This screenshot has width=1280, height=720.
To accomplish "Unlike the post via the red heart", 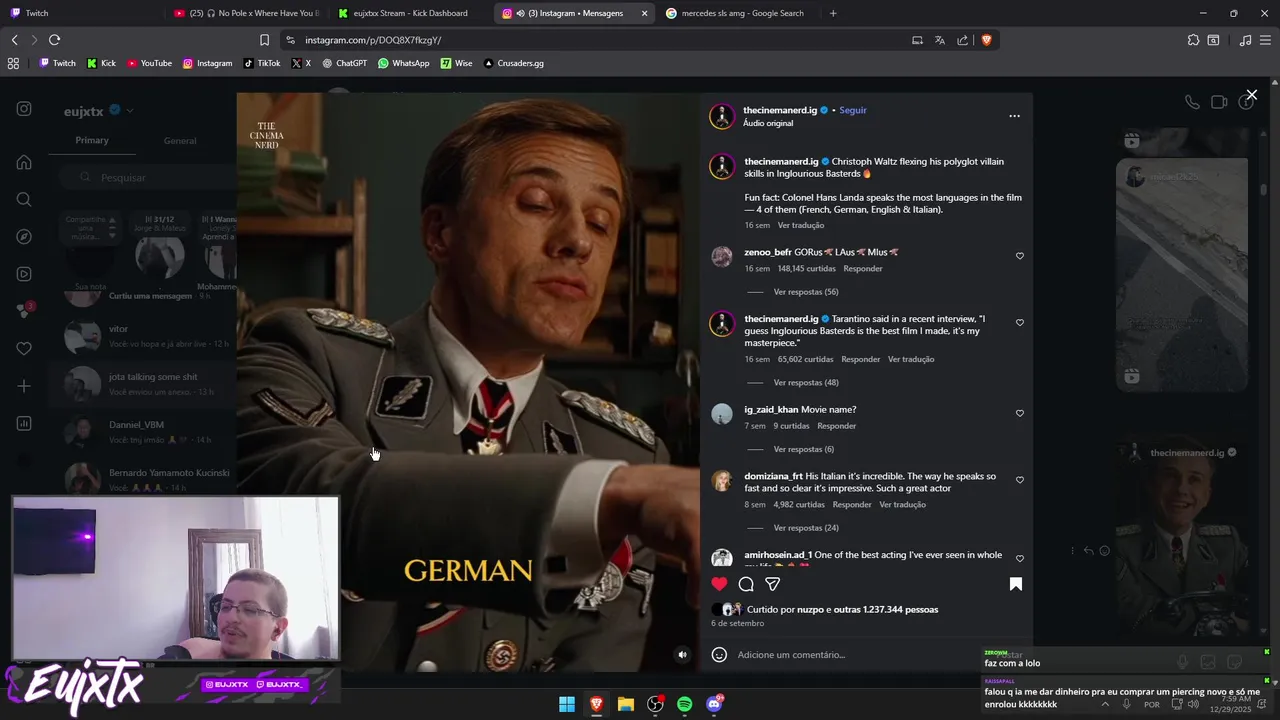I will click(719, 584).
